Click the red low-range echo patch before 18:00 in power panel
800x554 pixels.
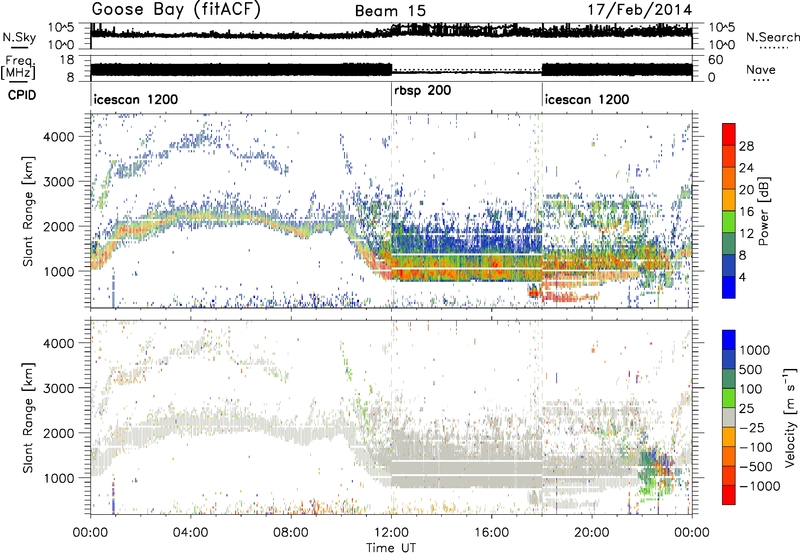534,291
